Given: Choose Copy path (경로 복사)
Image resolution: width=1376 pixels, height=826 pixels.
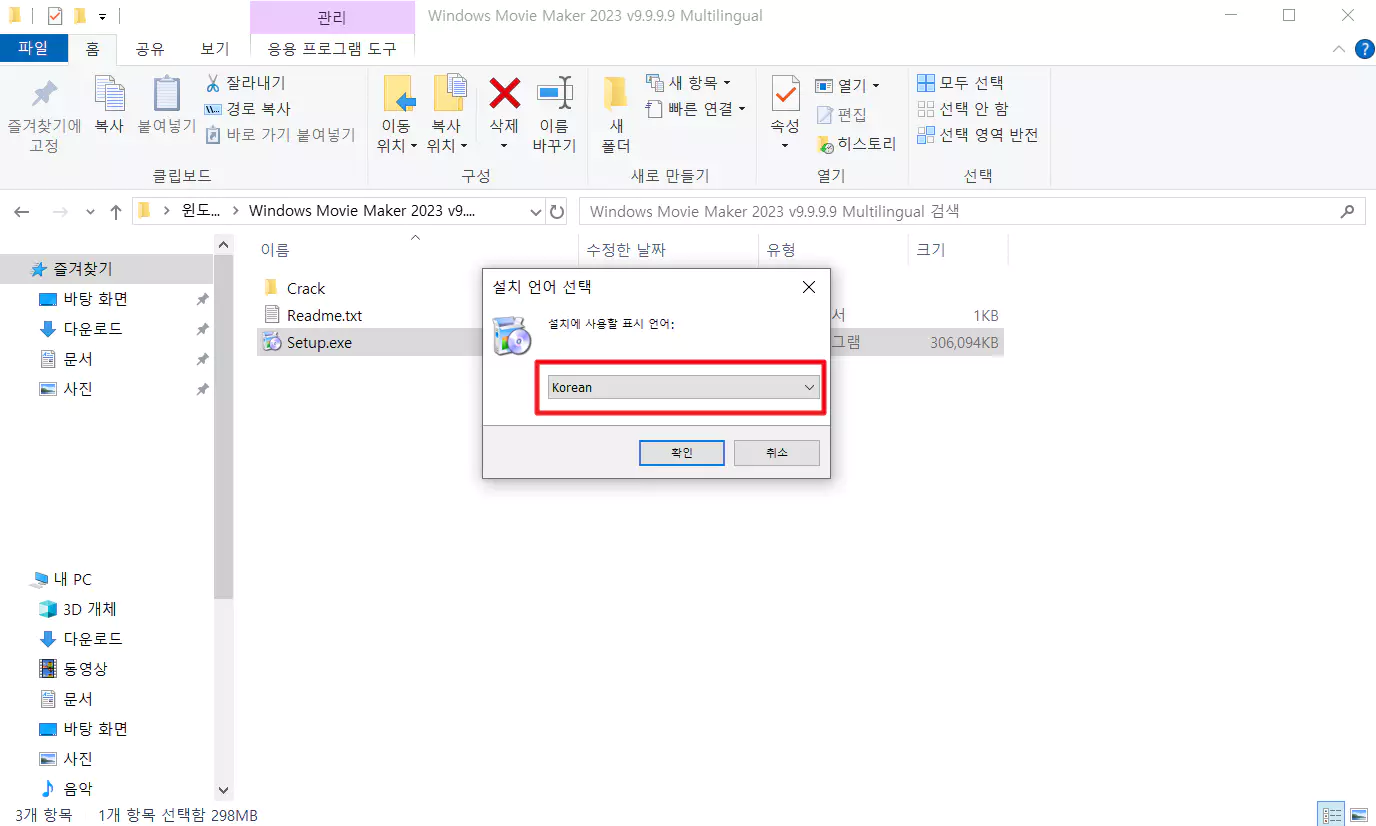Looking at the screenshot, I should 247,109.
